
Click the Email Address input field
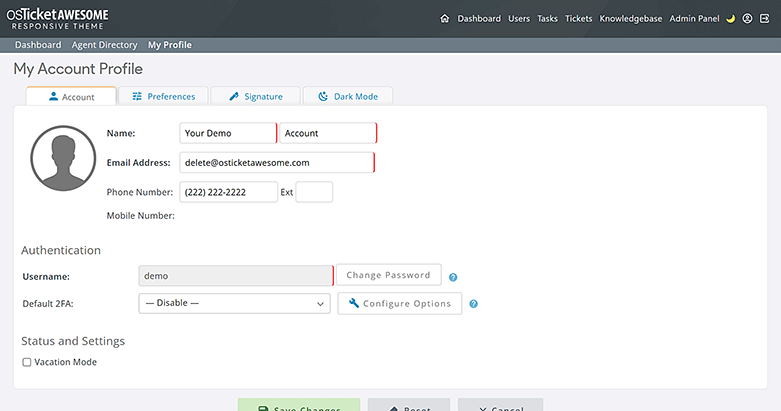[x=276, y=162]
